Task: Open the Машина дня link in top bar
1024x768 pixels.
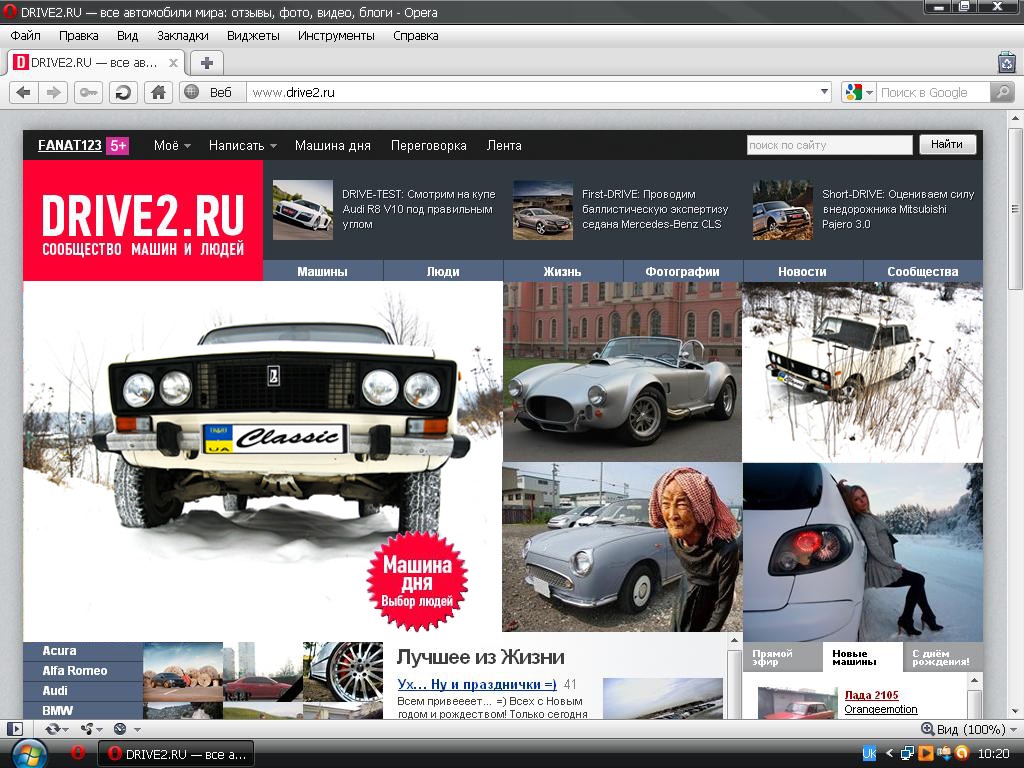Action: click(332, 146)
